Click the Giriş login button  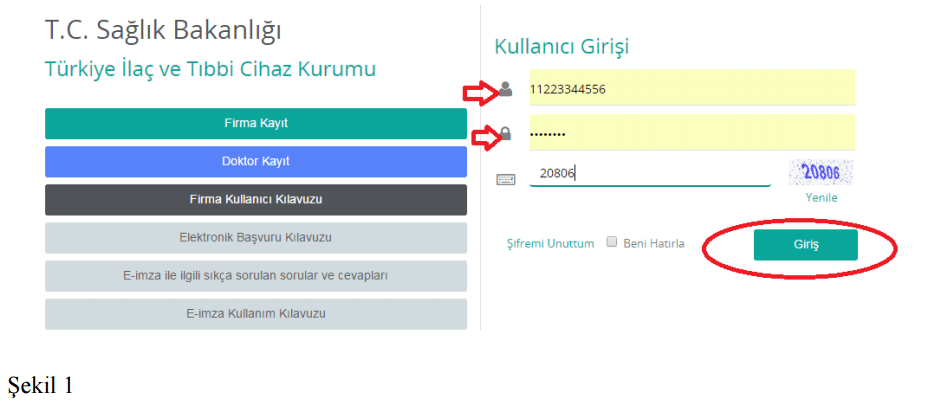click(x=805, y=245)
